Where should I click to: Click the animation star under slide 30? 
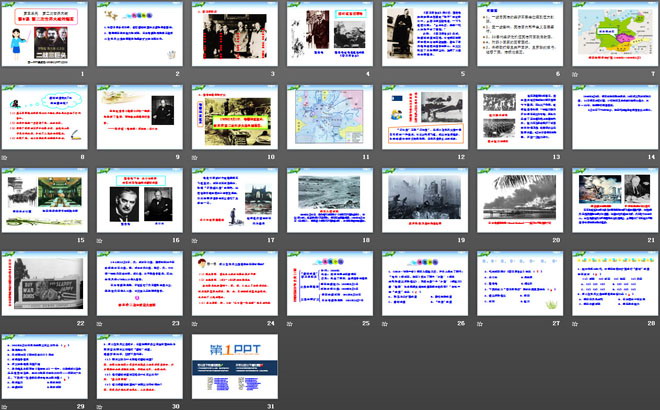(x=101, y=405)
